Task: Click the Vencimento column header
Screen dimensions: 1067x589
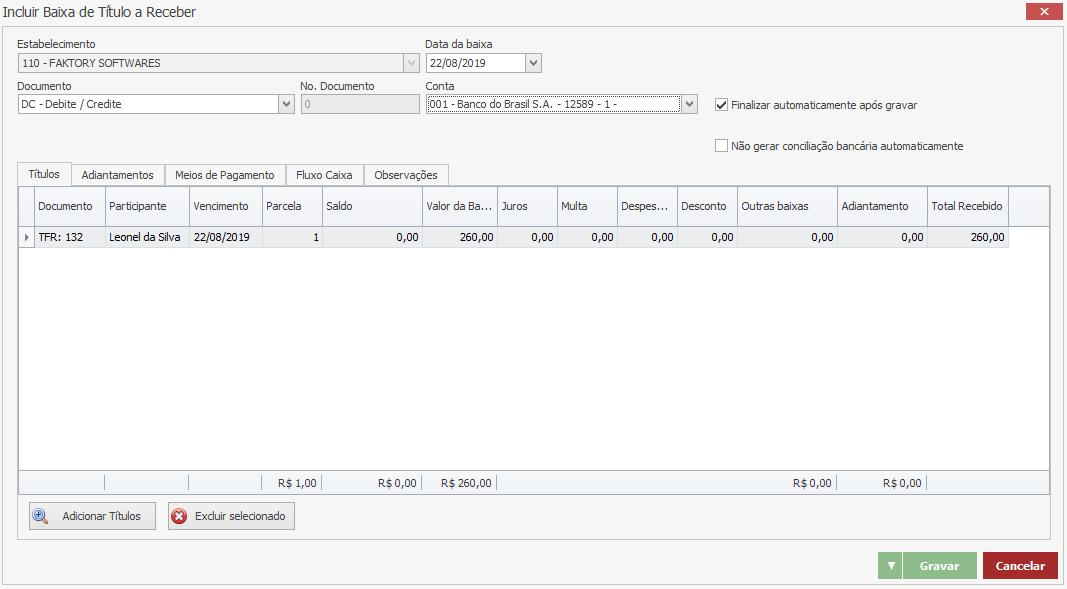Action: [225, 206]
